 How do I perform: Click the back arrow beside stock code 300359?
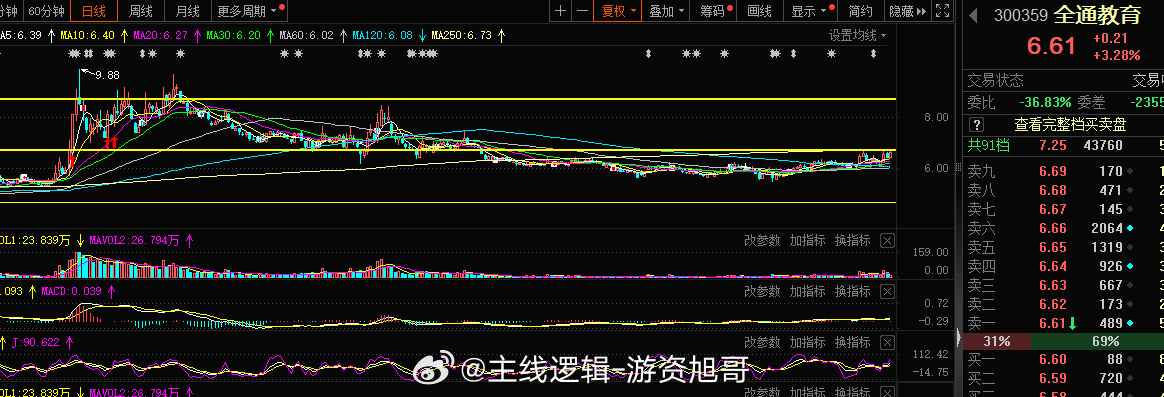(x=972, y=16)
